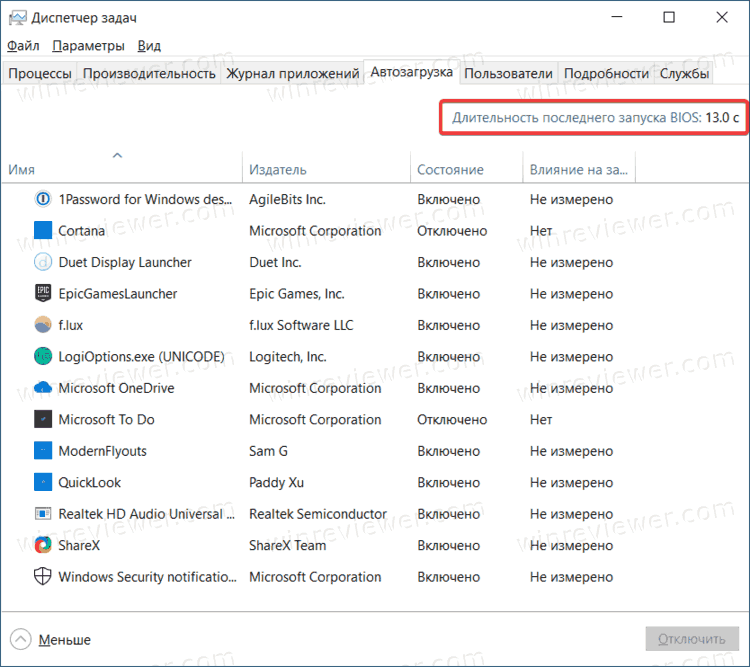
Task: Click Отключено status in To Do row
Action: [x=452, y=420]
